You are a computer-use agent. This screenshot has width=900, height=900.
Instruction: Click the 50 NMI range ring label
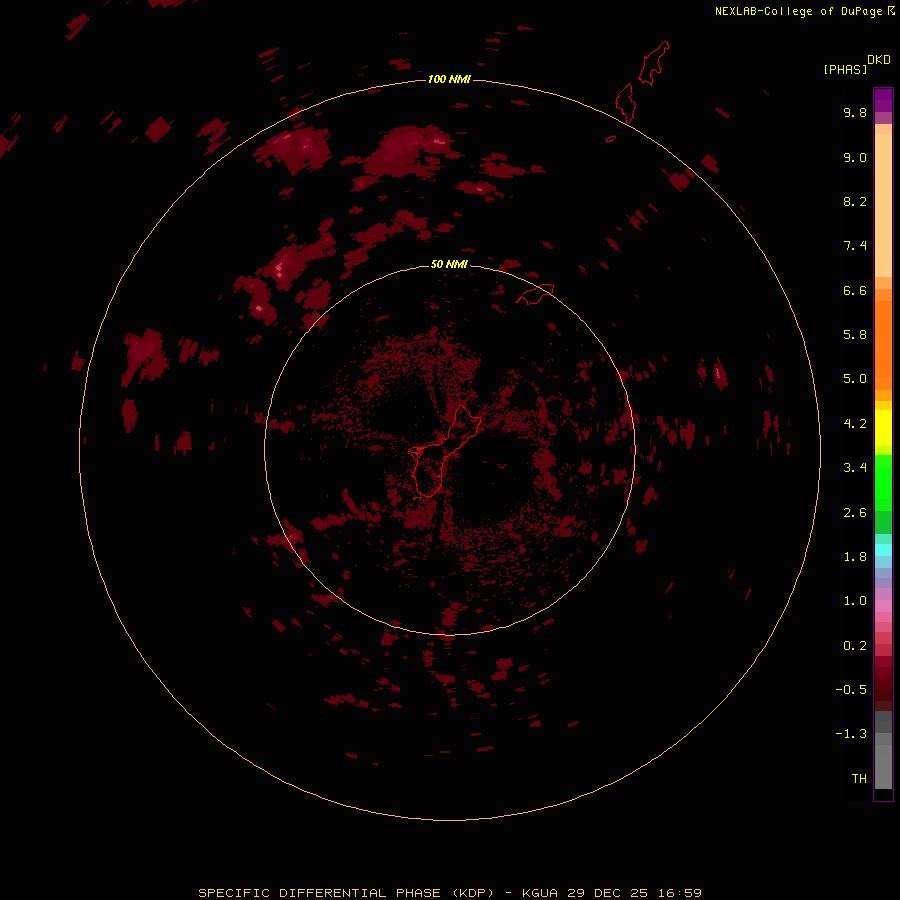coord(449,264)
